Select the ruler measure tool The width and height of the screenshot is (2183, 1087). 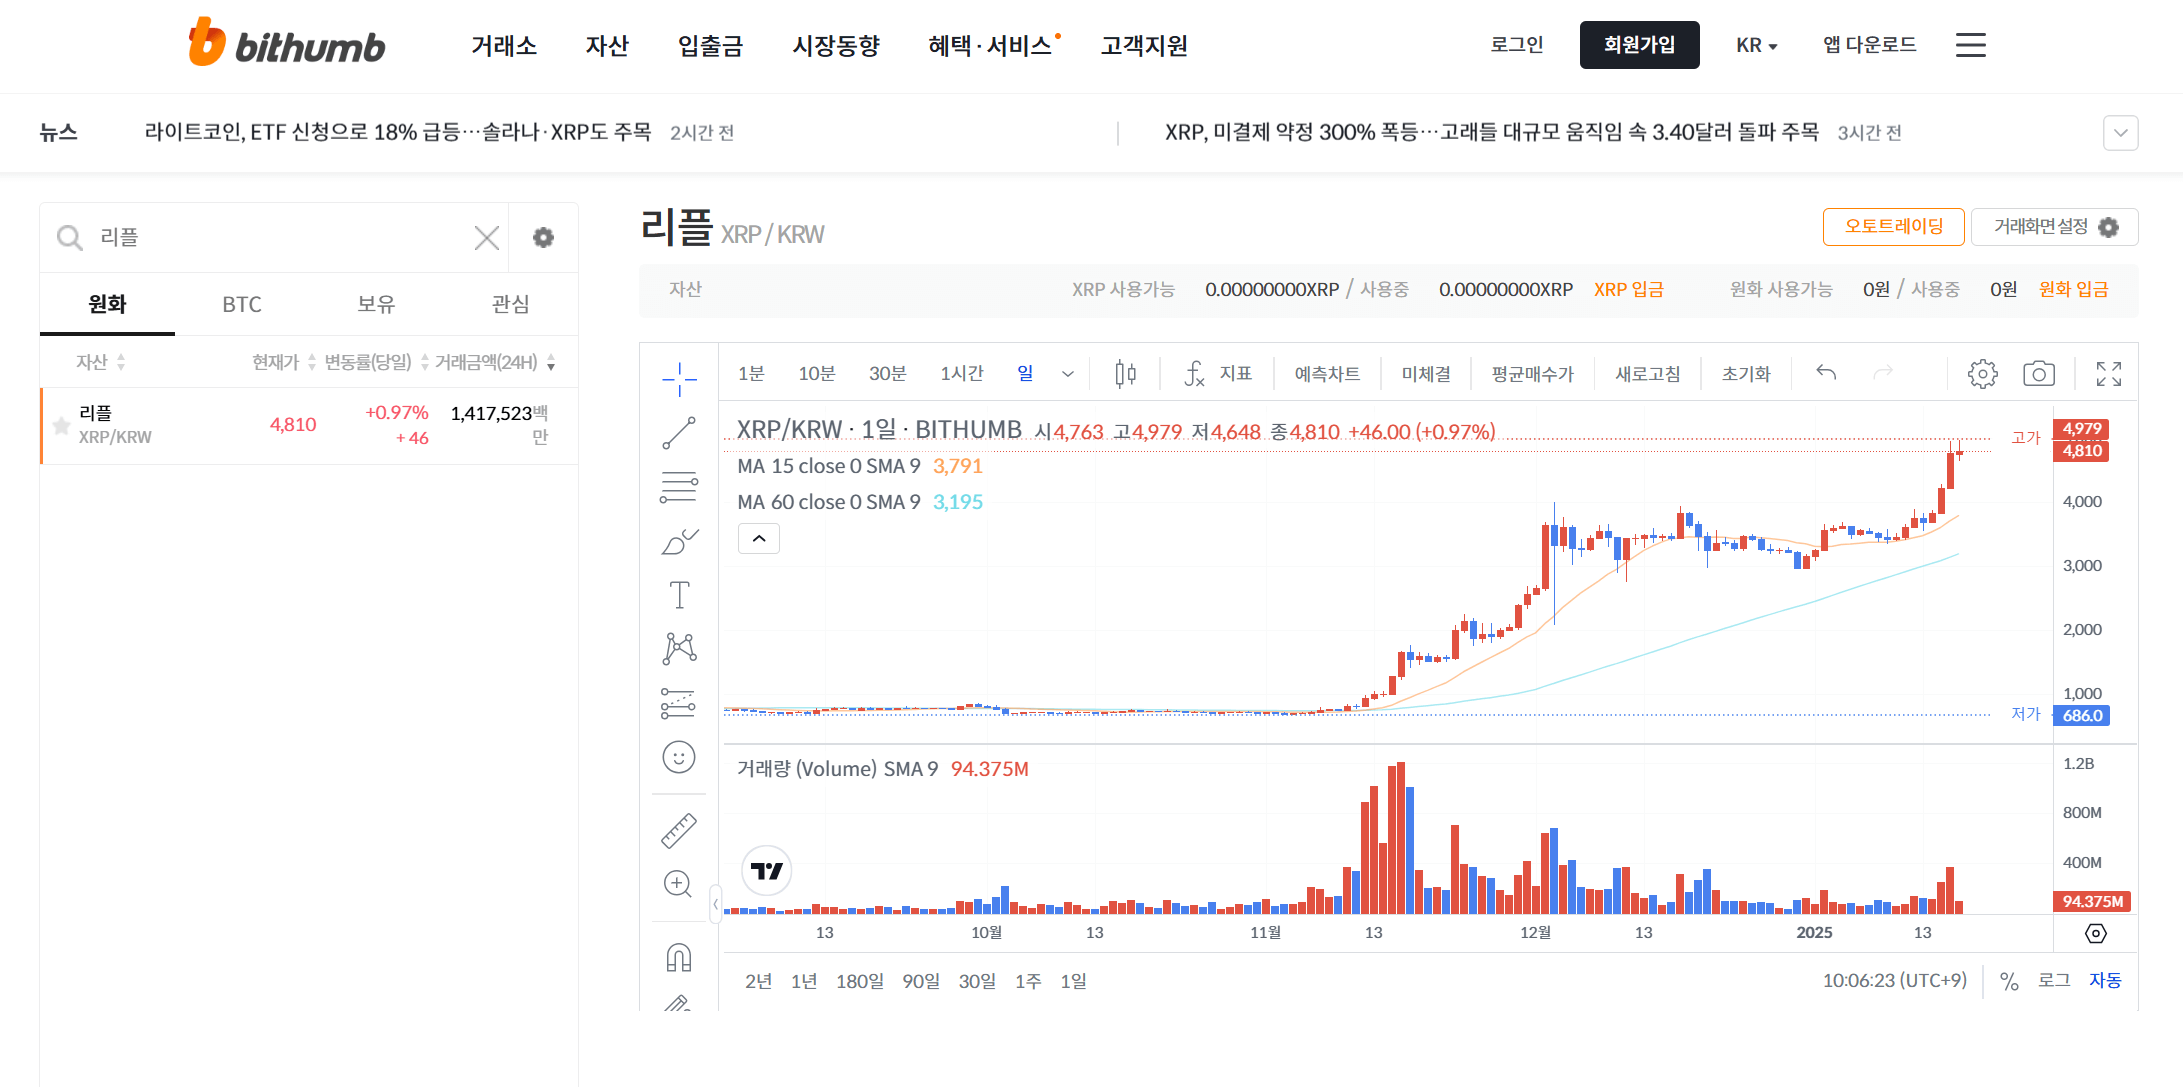(679, 831)
